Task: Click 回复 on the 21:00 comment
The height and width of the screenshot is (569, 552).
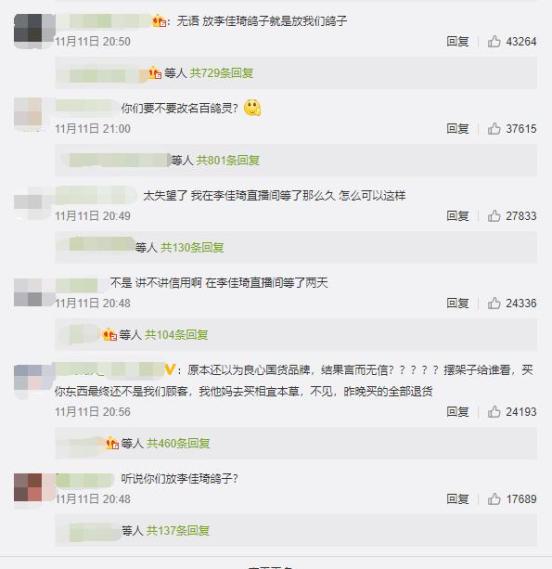Action: [x=458, y=128]
